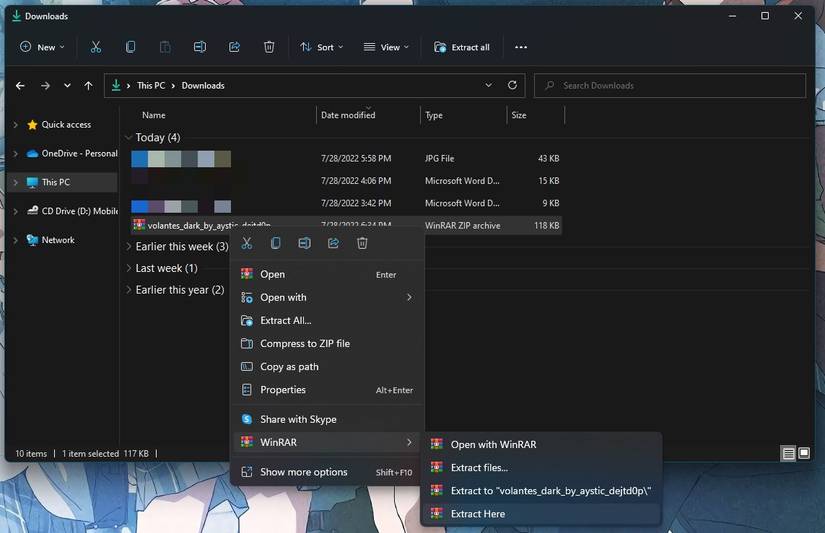825x533 pixels.
Task: Open the Sort dropdown
Action: [x=321, y=47]
